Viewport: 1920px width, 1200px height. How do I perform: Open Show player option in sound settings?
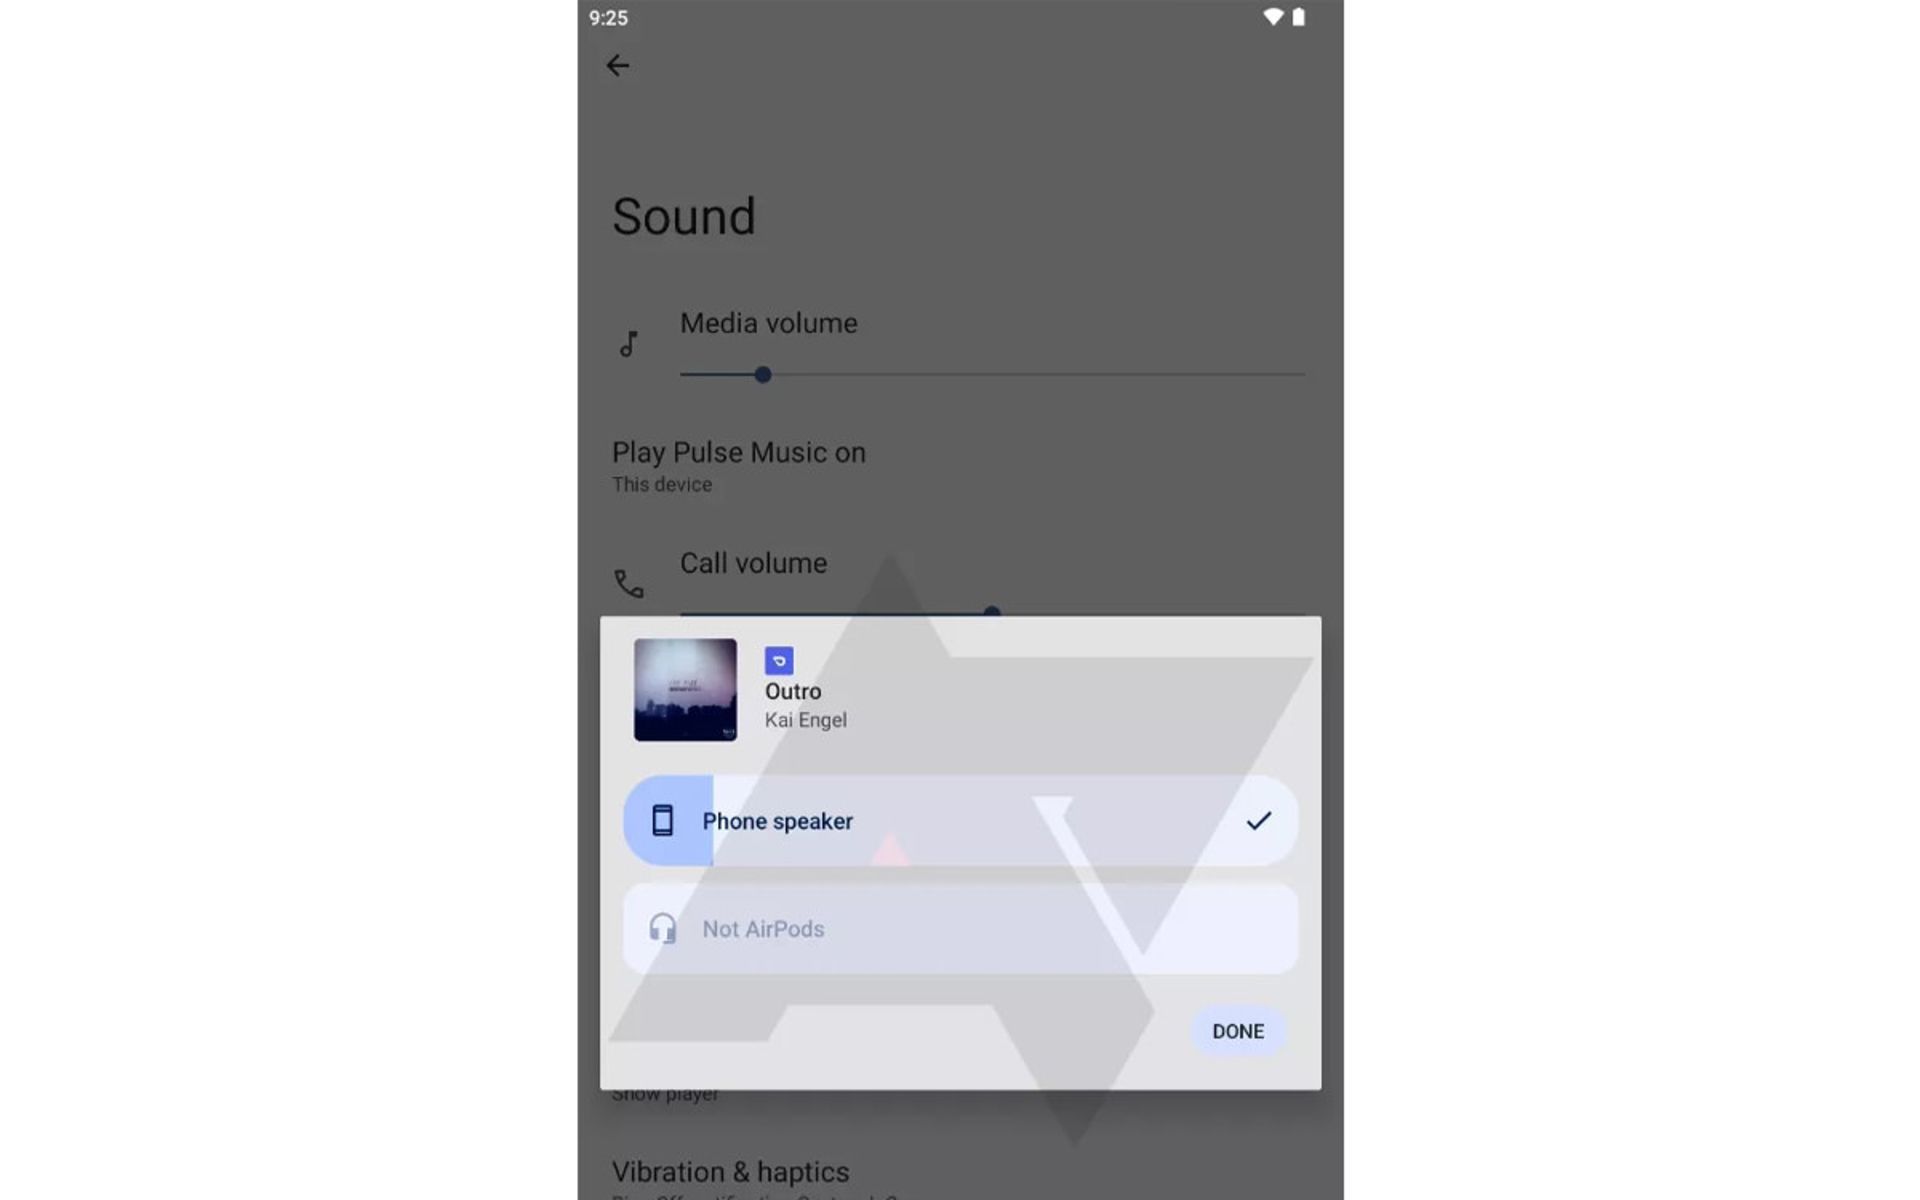[x=665, y=1094]
